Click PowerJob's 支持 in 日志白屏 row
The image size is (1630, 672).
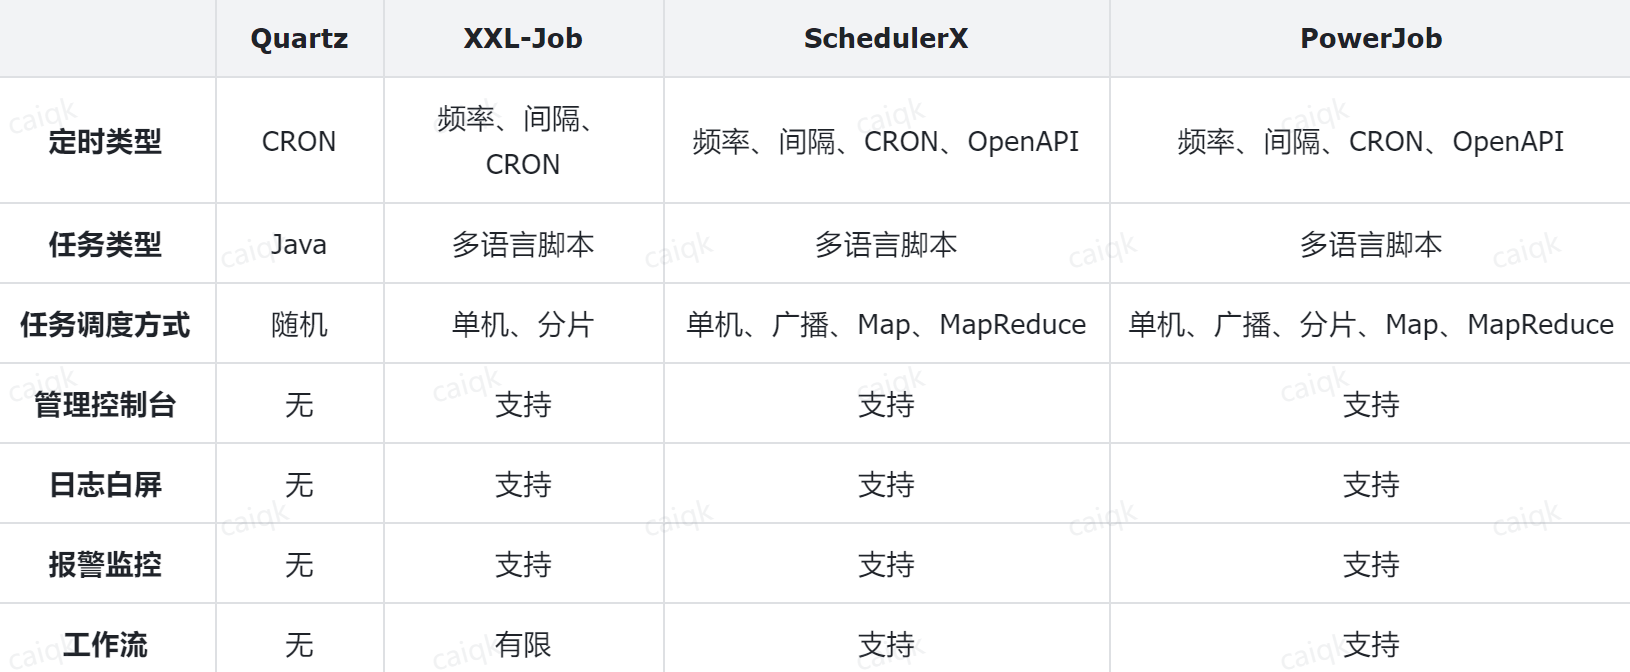click(1371, 484)
